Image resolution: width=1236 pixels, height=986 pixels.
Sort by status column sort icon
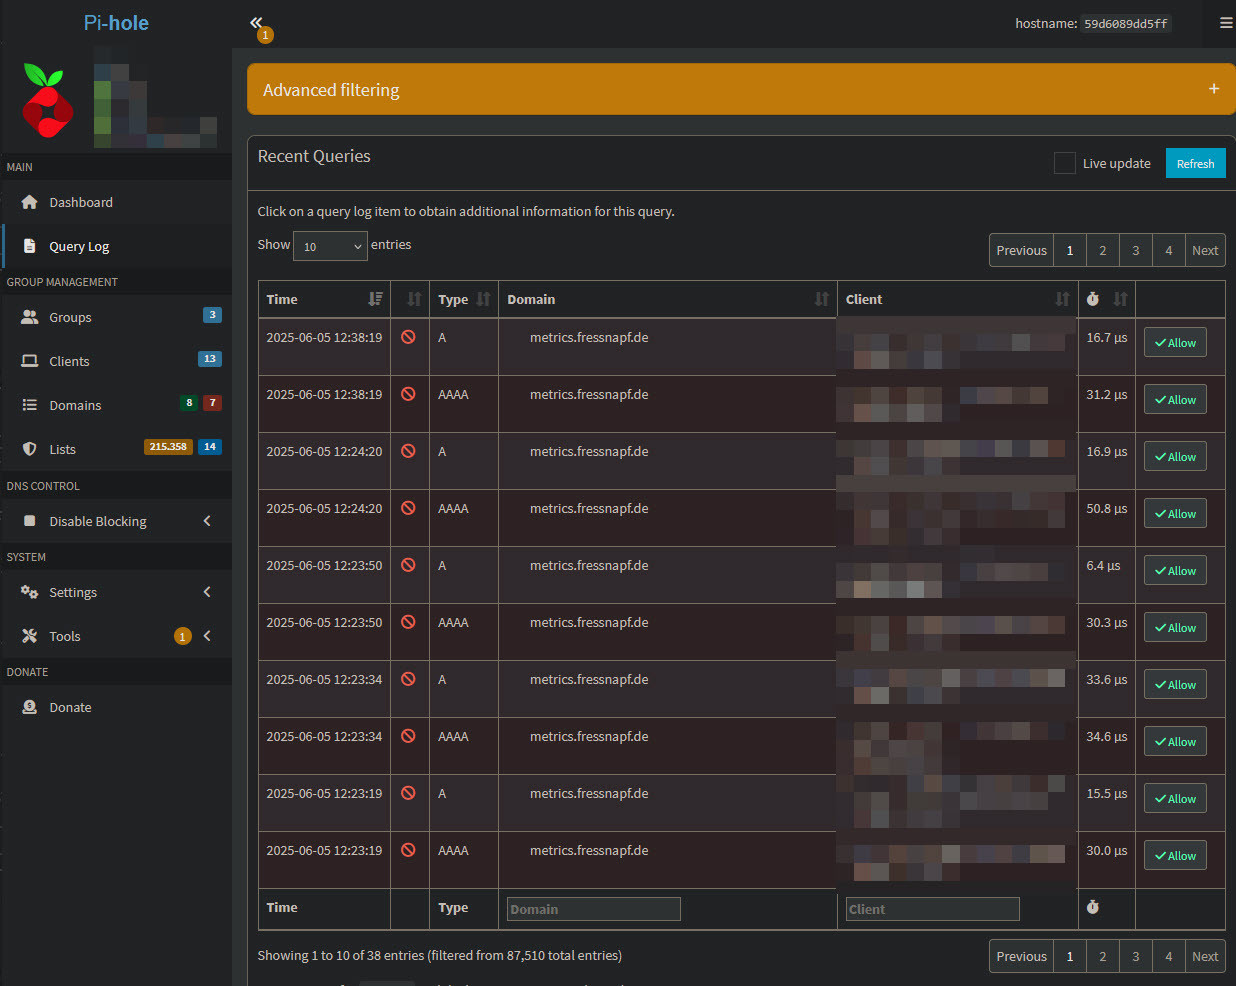pyautogui.click(x=414, y=299)
